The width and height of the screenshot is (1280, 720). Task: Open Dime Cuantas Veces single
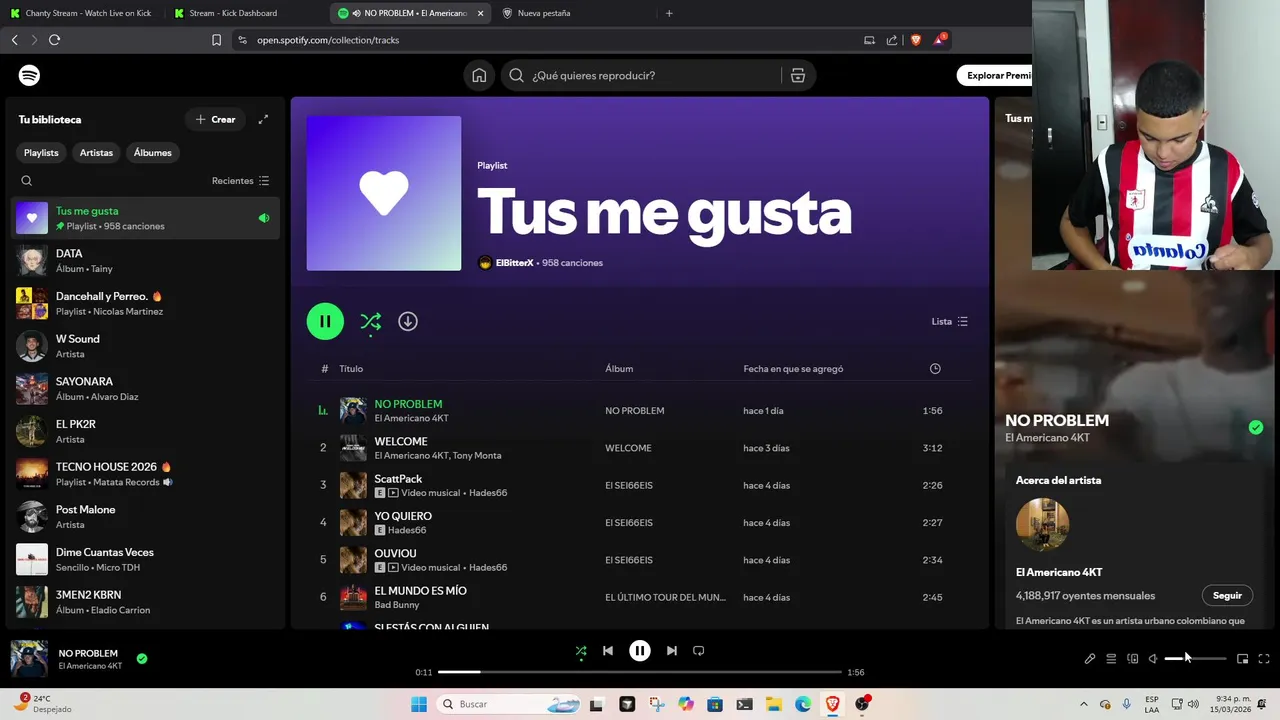146,559
